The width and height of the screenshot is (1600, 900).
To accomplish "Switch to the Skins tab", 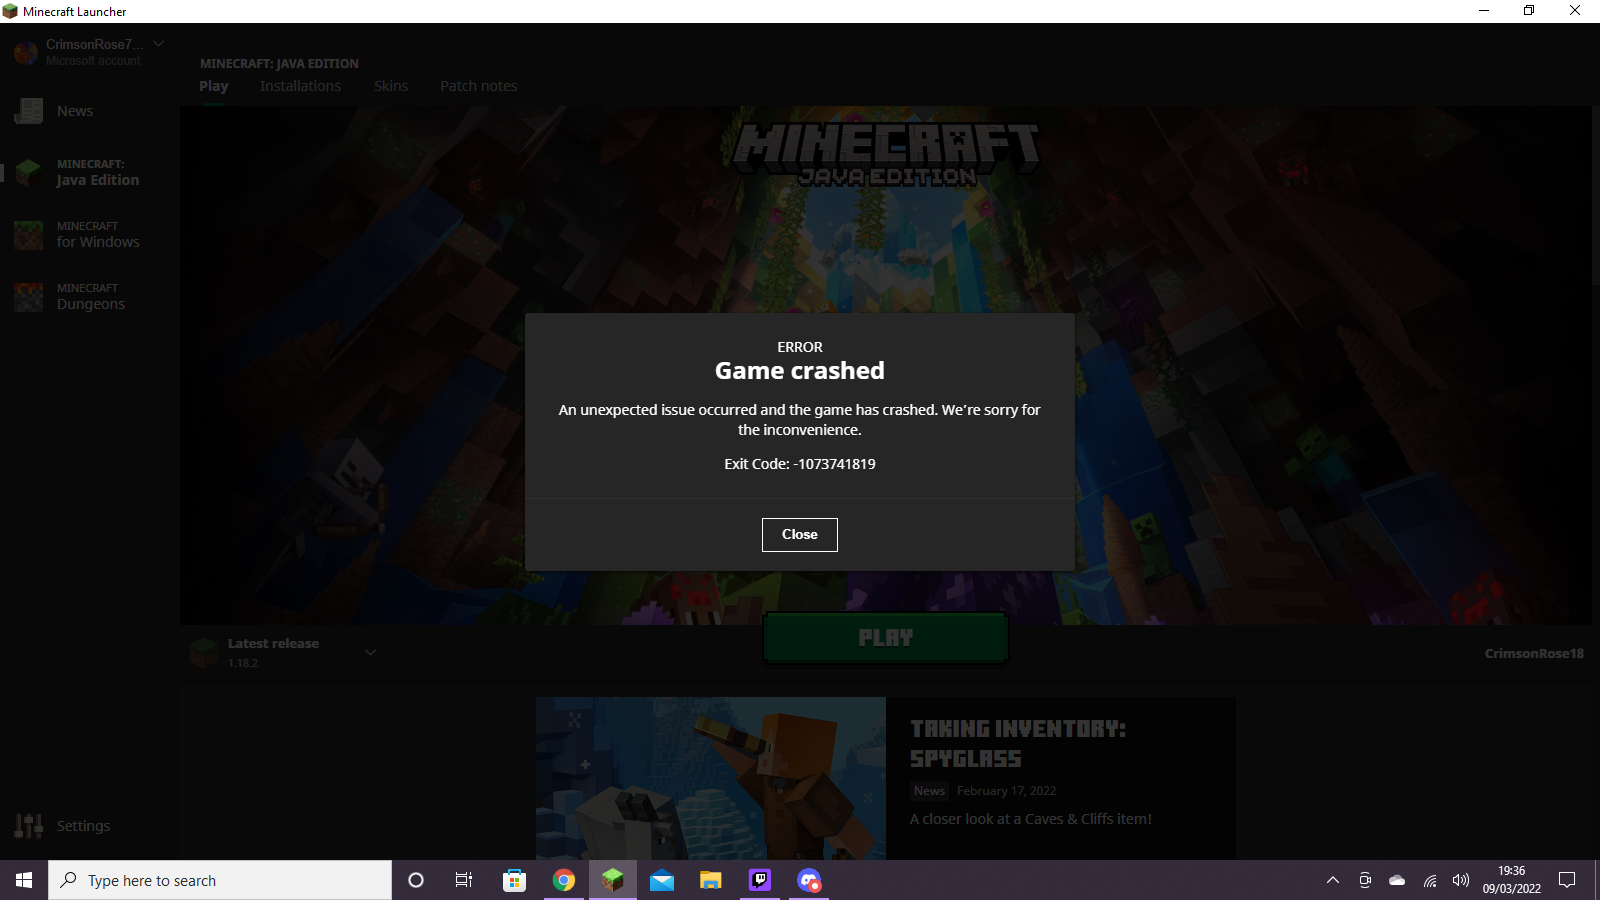I will click(x=391, y=86).
